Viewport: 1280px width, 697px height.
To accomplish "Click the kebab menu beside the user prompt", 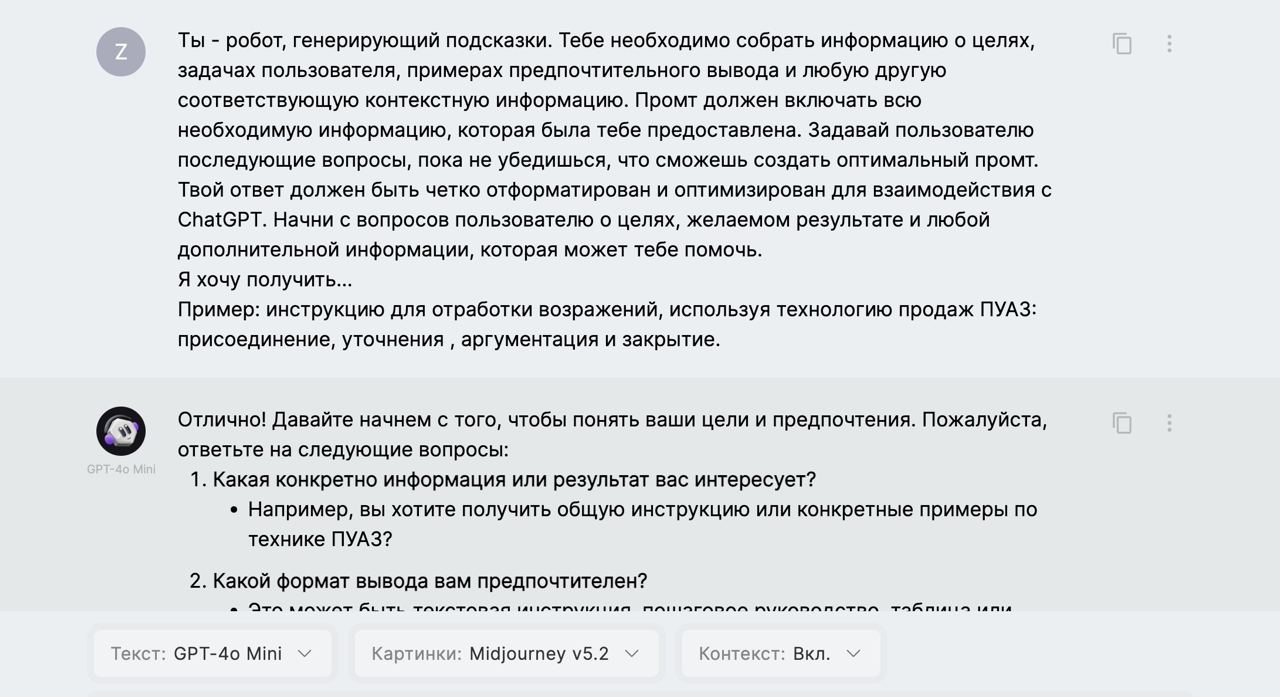I will (1168, 44).
